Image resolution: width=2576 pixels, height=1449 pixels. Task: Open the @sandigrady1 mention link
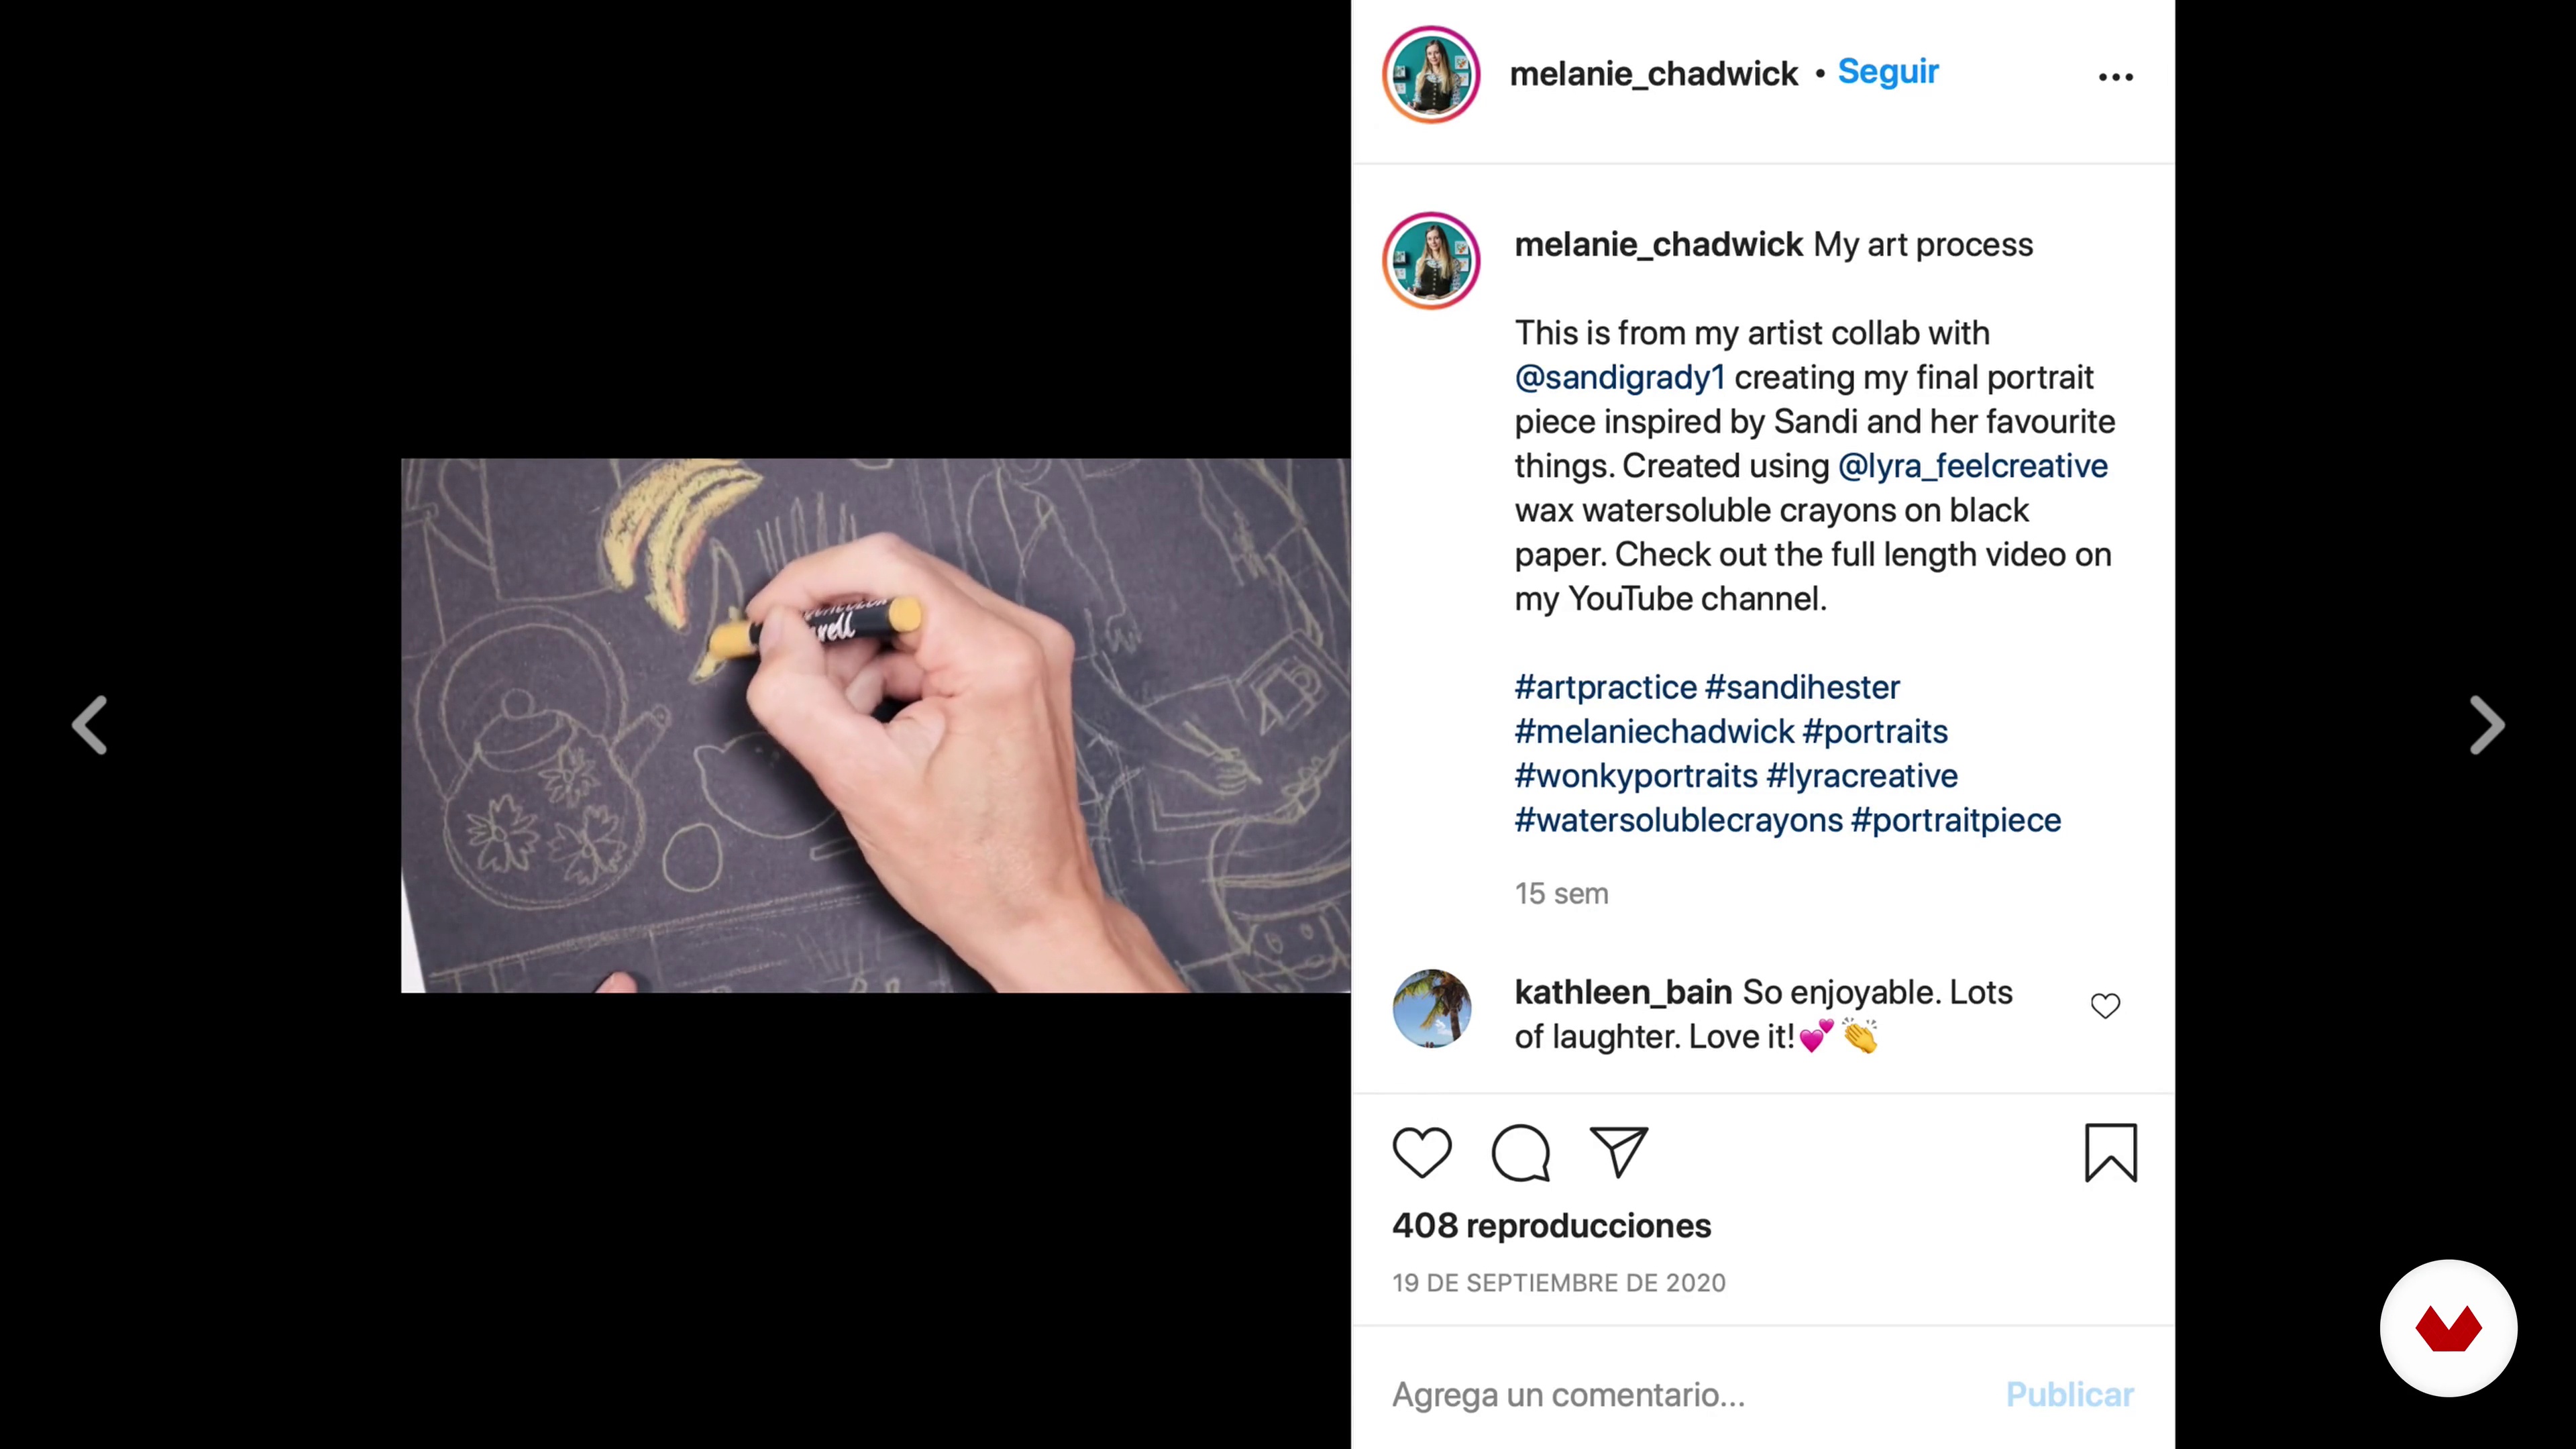click(x=1620, y=378)
